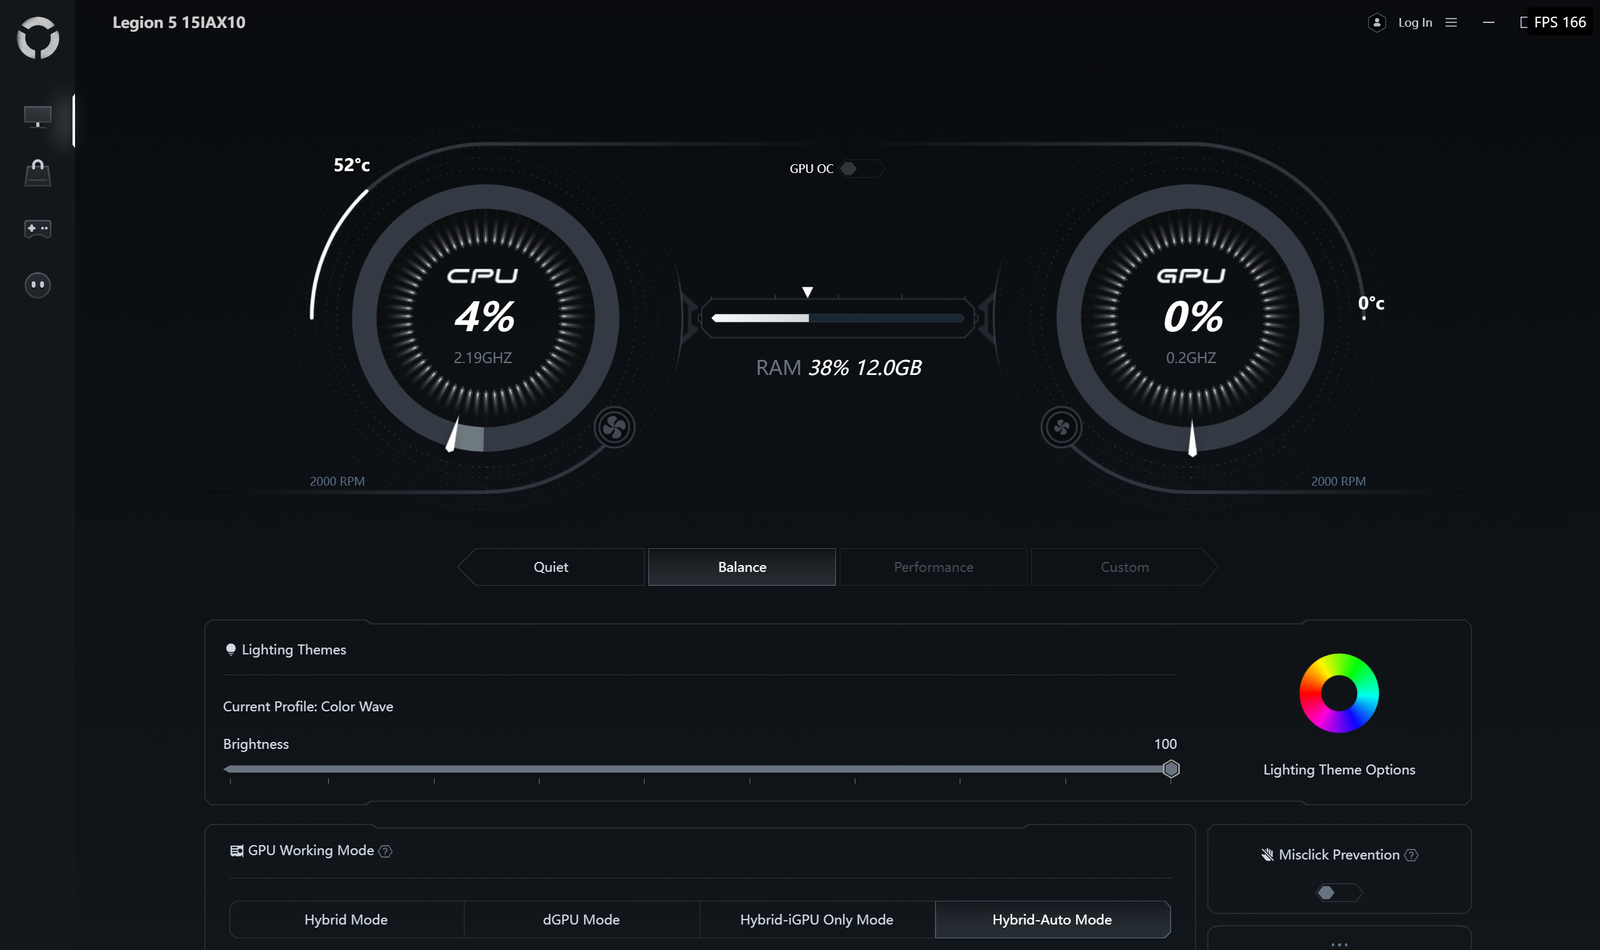The image size is (1600, 950).
Task: Click the RAM usage bar
Action: point(838,318)
